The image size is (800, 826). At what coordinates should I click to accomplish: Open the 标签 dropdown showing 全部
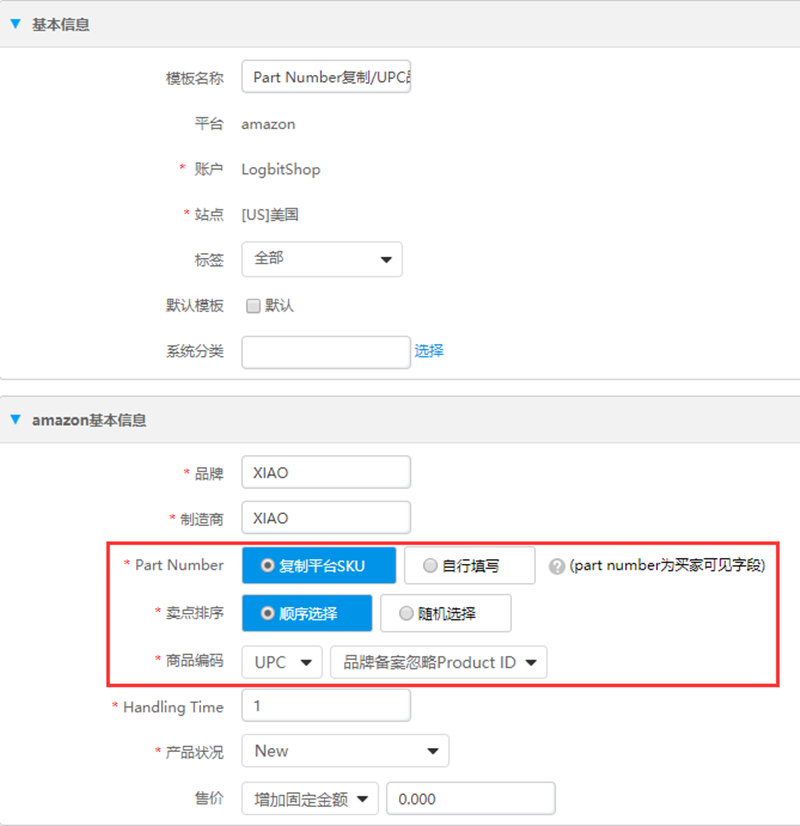322,259
